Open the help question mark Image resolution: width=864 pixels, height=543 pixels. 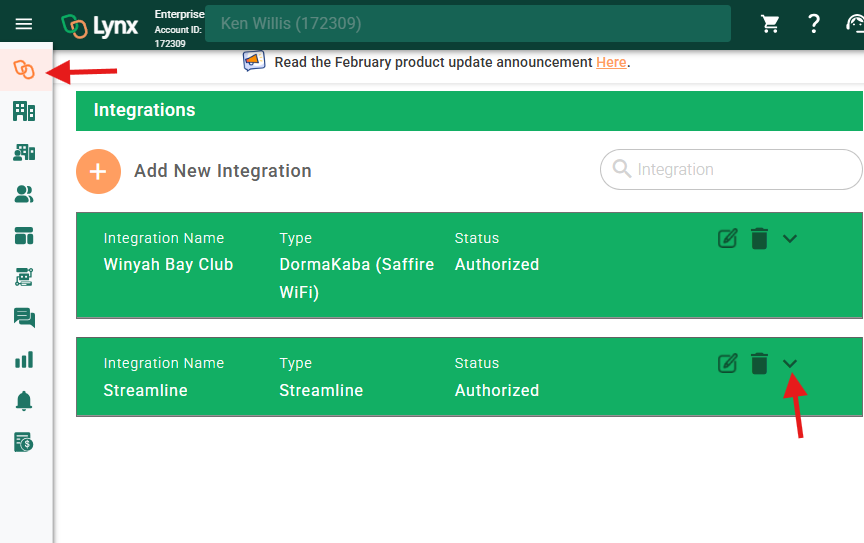point(814,24)
